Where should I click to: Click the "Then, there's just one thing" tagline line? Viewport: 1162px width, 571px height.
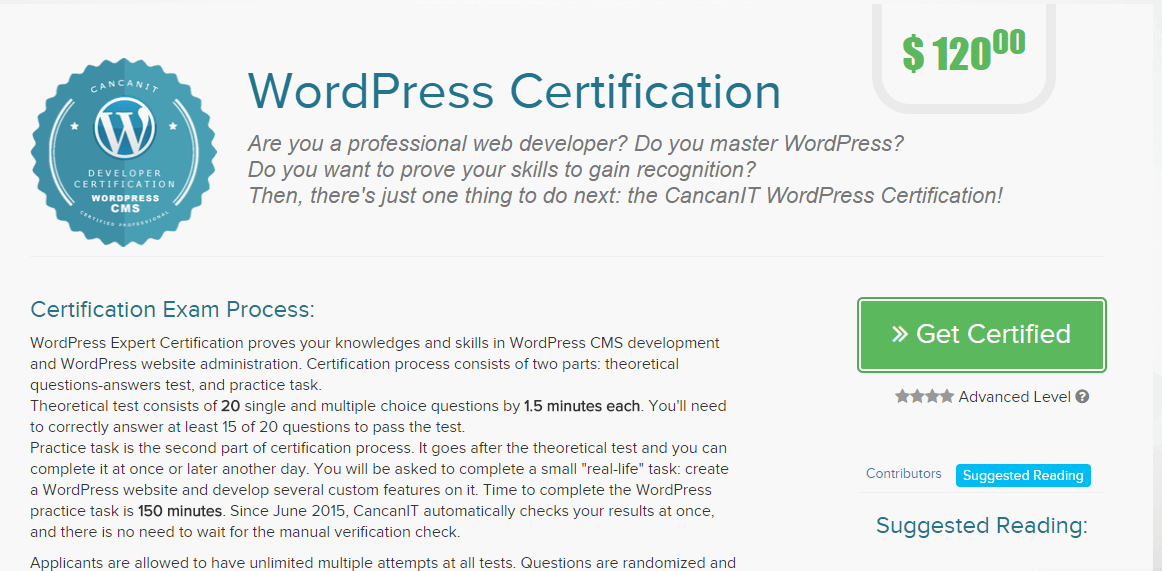pyautogui.click(x=624, y=195)
